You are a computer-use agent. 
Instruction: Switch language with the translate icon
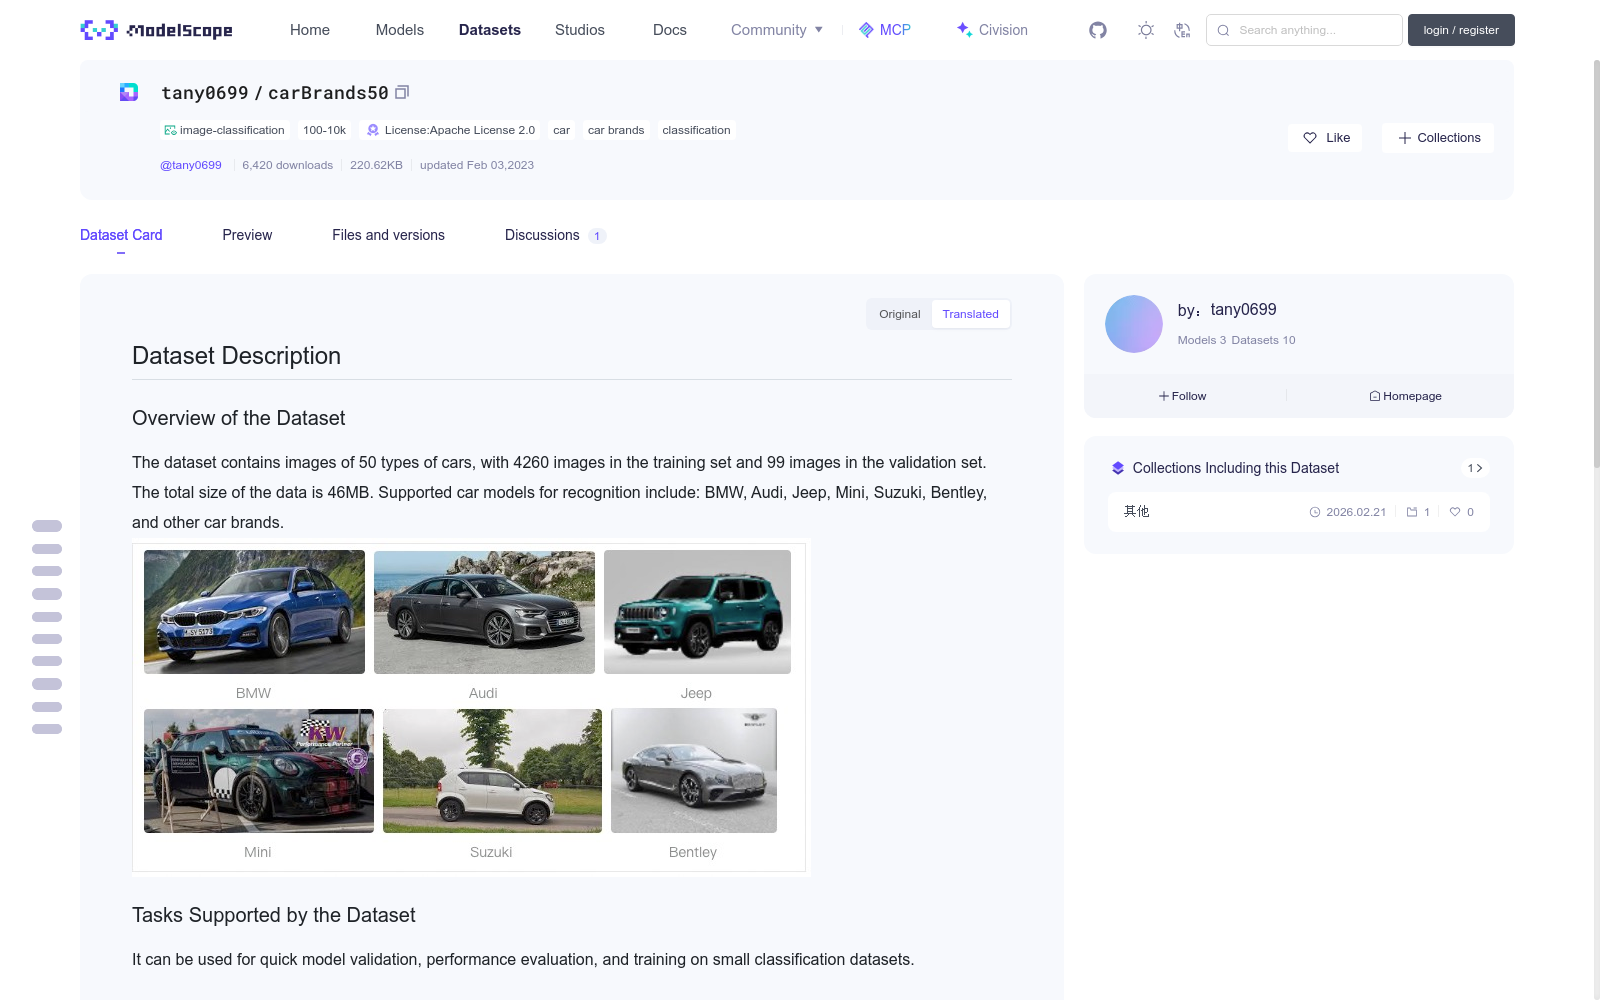click(1182, 30)
